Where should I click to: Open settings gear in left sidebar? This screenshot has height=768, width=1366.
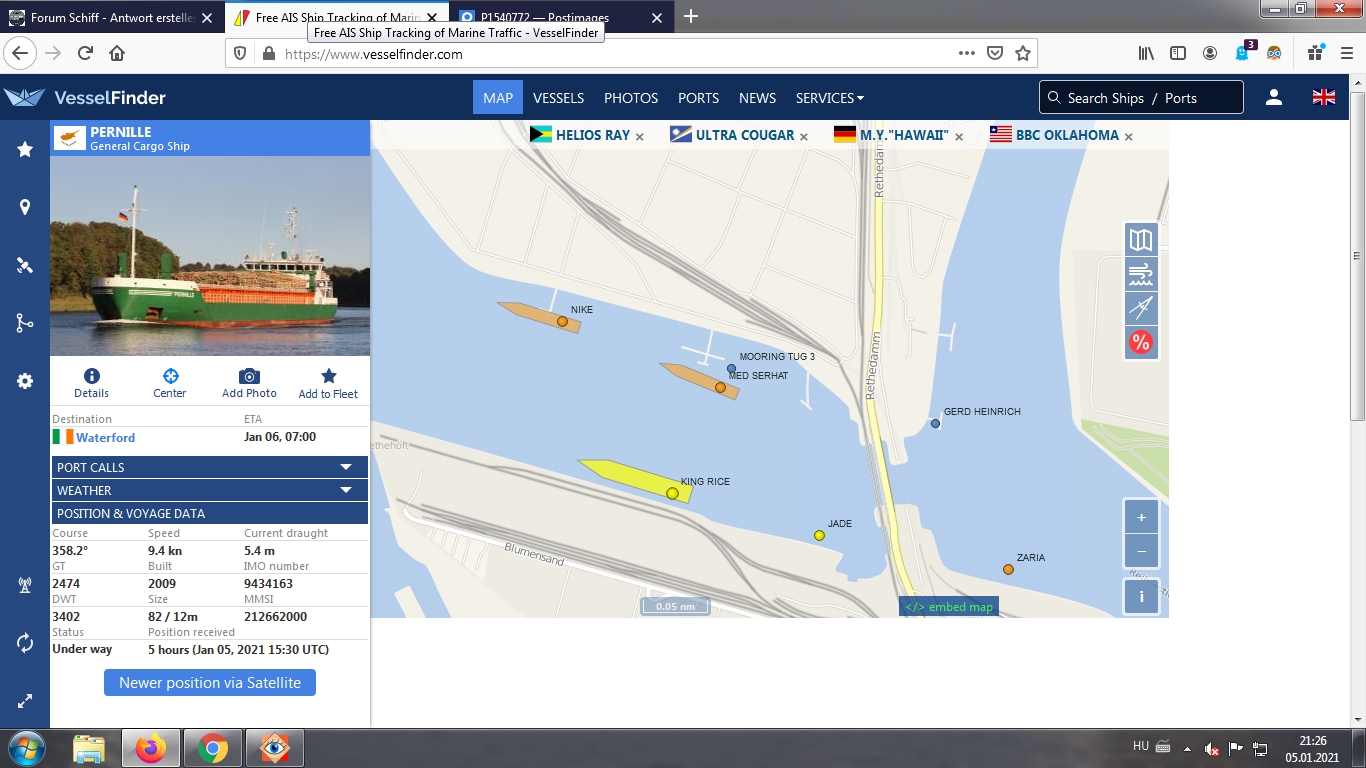(25, 381)
